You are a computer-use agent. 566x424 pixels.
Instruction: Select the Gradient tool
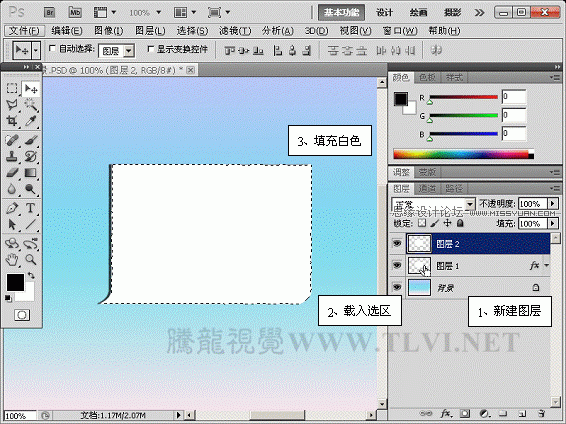click(31, 173)
